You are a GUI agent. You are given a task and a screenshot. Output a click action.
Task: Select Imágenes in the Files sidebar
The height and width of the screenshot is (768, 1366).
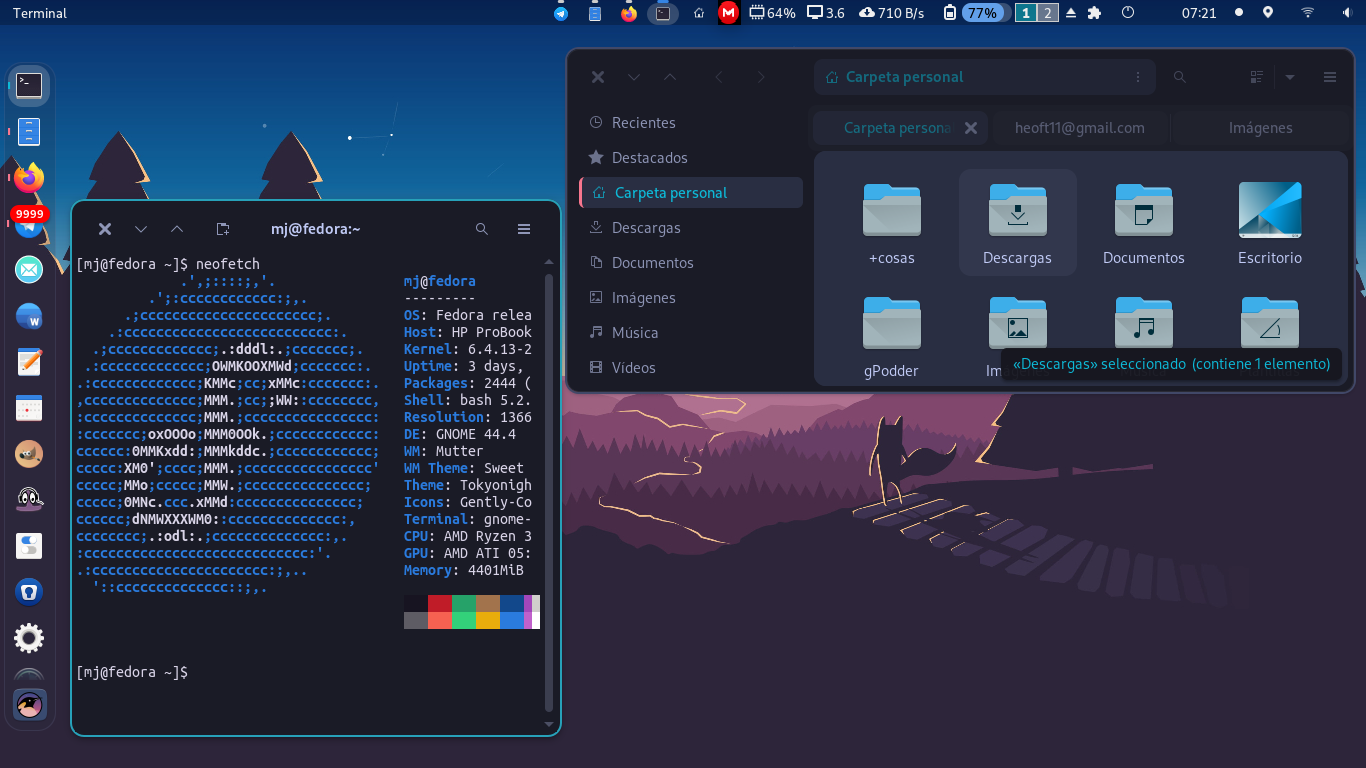(x=690, y=298)
